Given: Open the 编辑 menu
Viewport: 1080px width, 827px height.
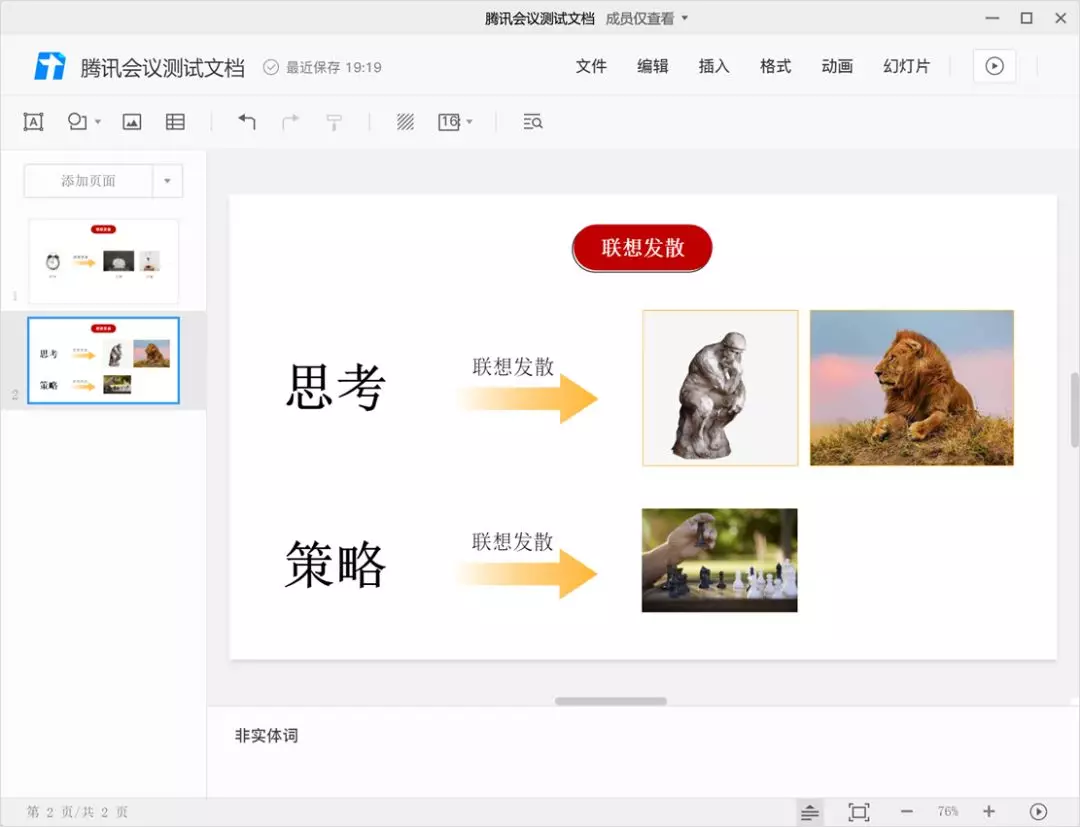Looking at the screenshot, I should point(652,66).
